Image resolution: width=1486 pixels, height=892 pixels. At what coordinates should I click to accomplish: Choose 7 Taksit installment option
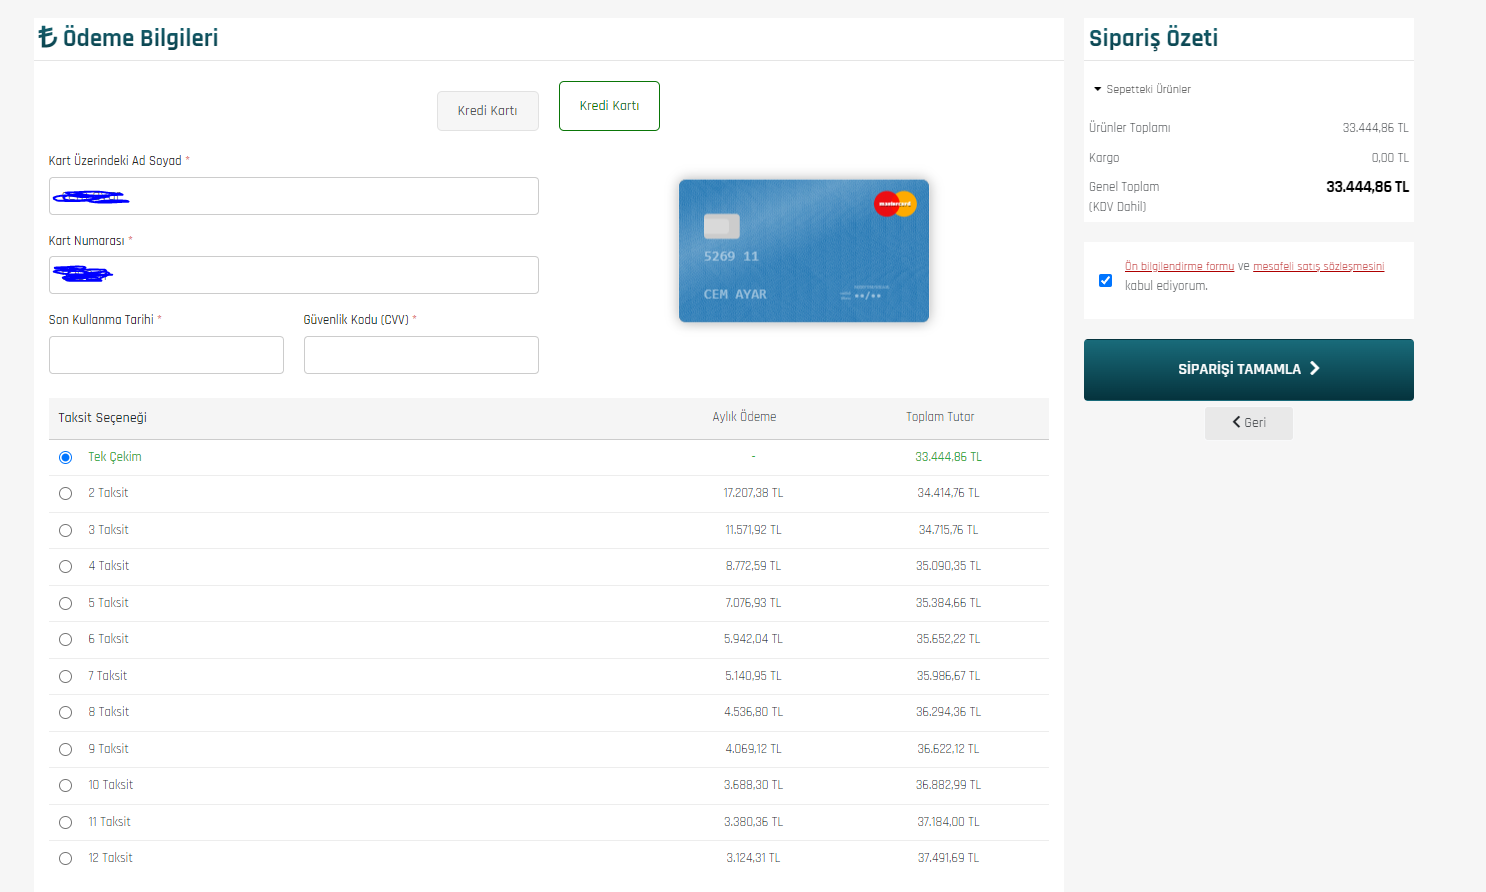[65, 676]
